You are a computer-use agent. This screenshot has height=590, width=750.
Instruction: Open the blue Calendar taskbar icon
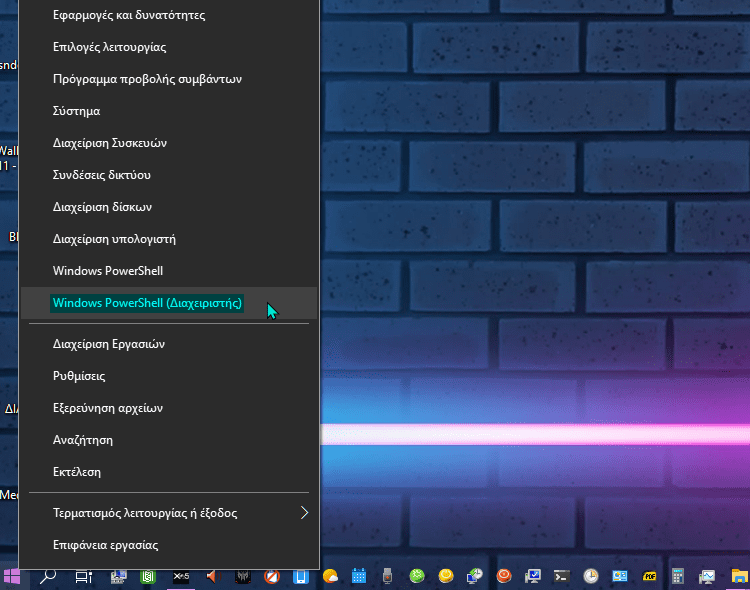pyautogui.click(x=359, y=576)
